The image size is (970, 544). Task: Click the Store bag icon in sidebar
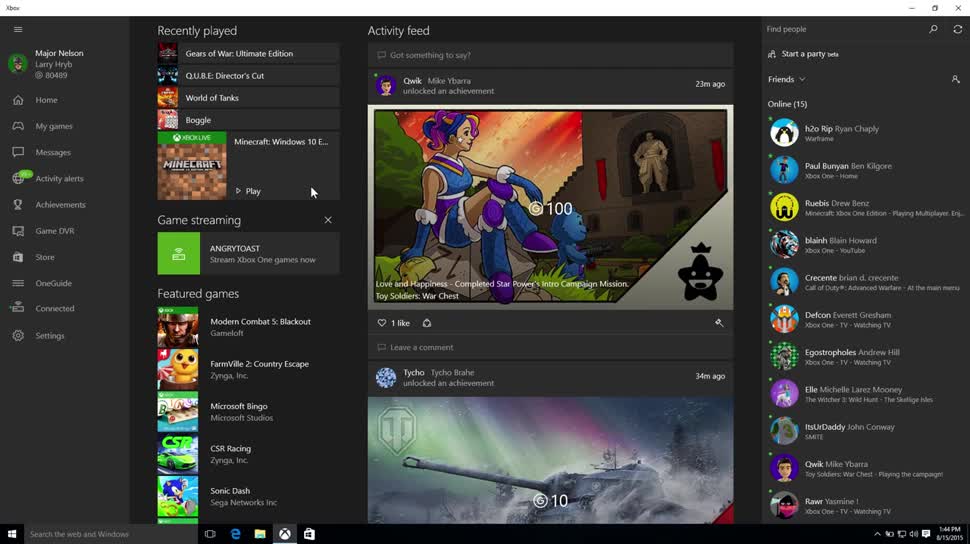click(18, 257)
